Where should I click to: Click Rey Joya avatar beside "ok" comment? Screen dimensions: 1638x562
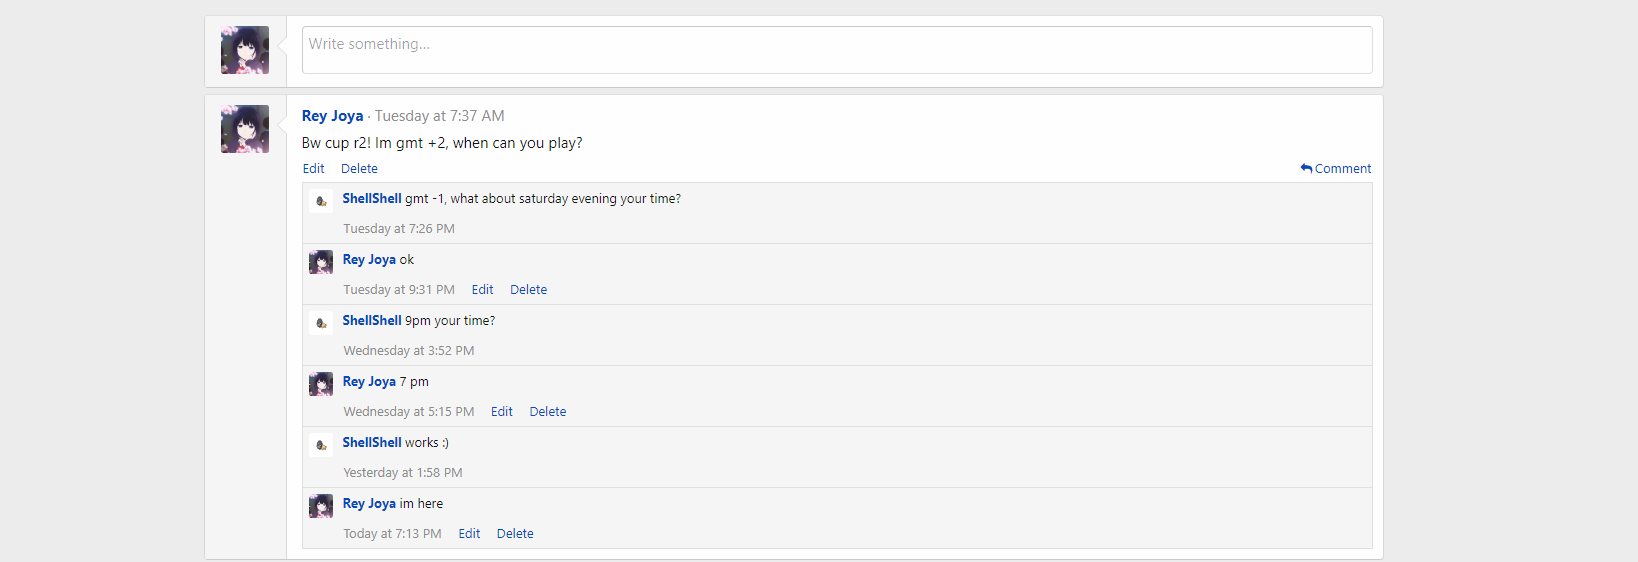321,262
